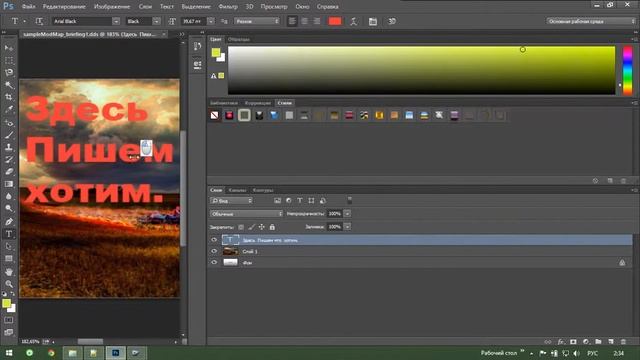Select the Zoom tool in toolbox

point(9,284)
